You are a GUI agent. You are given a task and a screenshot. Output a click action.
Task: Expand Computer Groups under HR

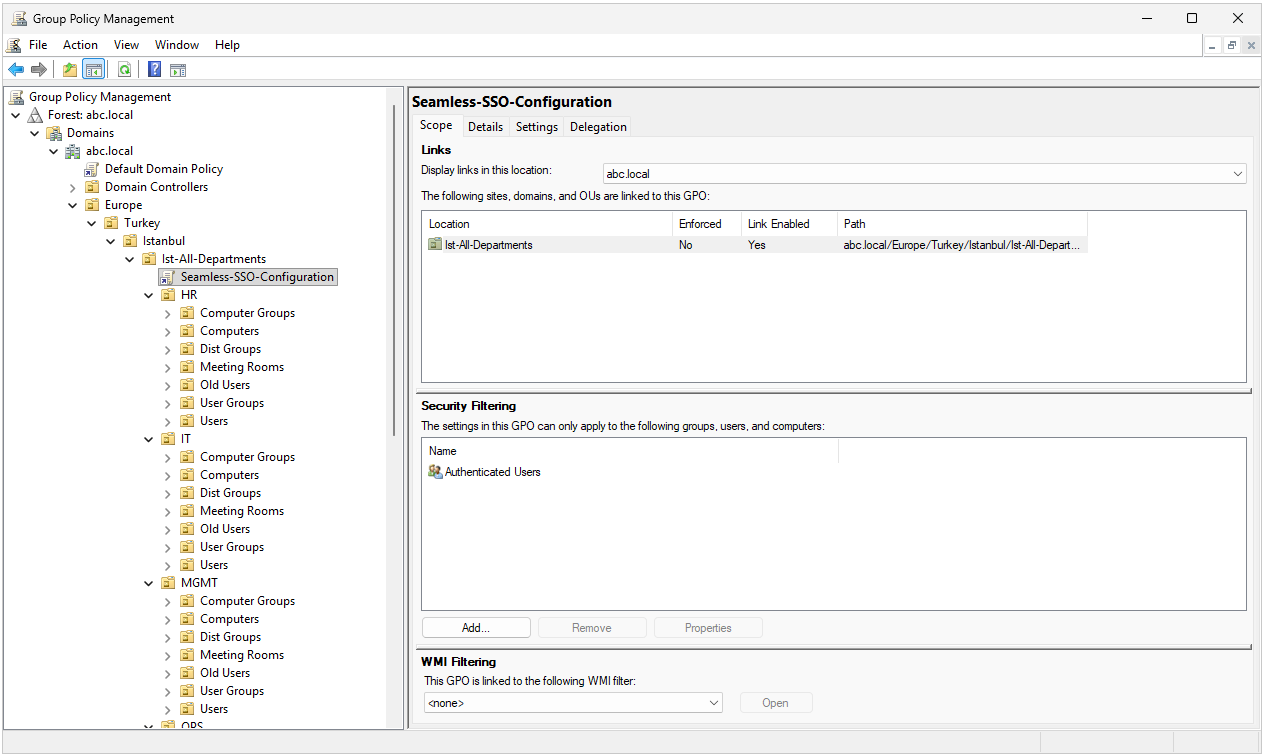point(168,313)
